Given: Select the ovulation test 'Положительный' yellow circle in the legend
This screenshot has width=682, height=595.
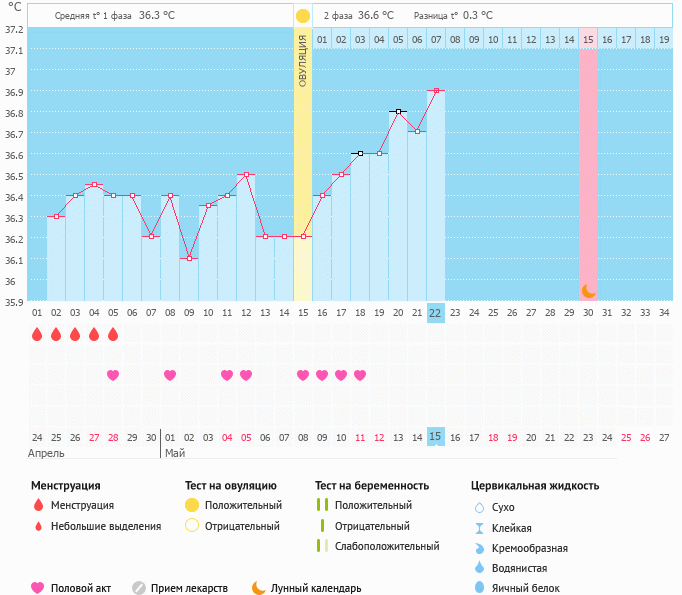Looking at the screenshot, I should [x=192, y=505].
